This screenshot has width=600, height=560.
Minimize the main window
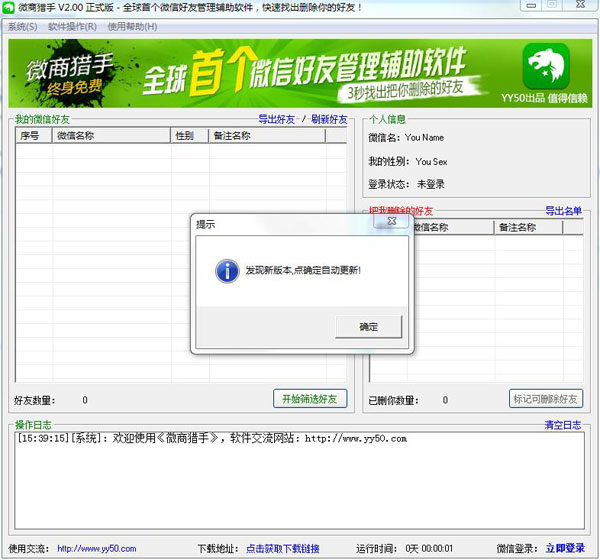[x=531, y=5]
